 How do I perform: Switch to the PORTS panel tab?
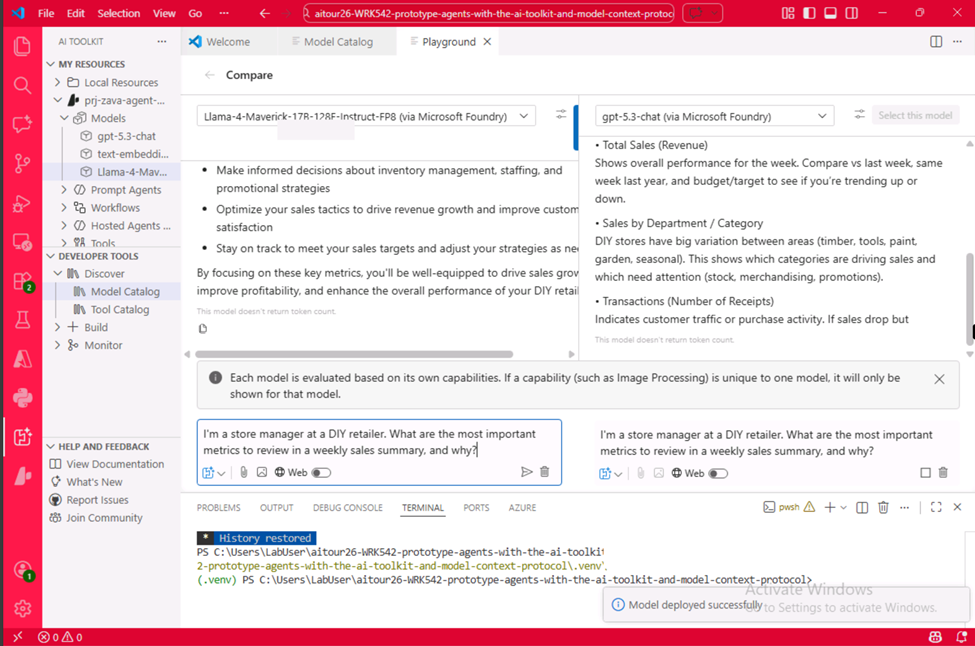click(476, 507)
